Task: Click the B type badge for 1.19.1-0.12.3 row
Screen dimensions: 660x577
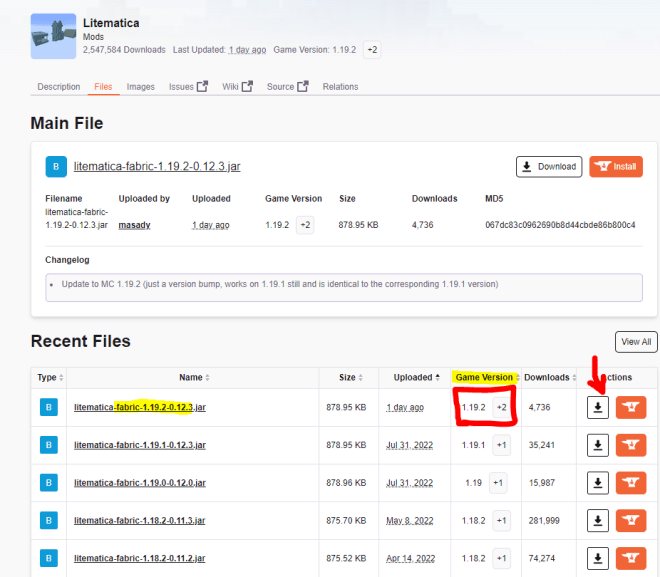Action: 49,445
